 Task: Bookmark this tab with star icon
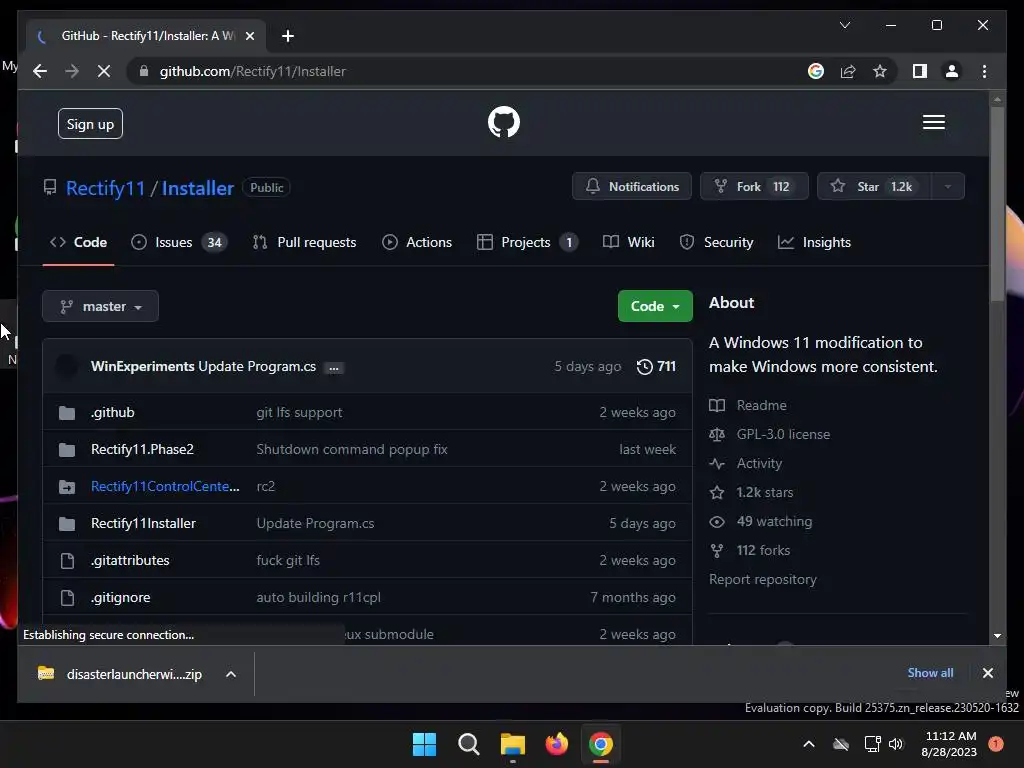[880, 71]
